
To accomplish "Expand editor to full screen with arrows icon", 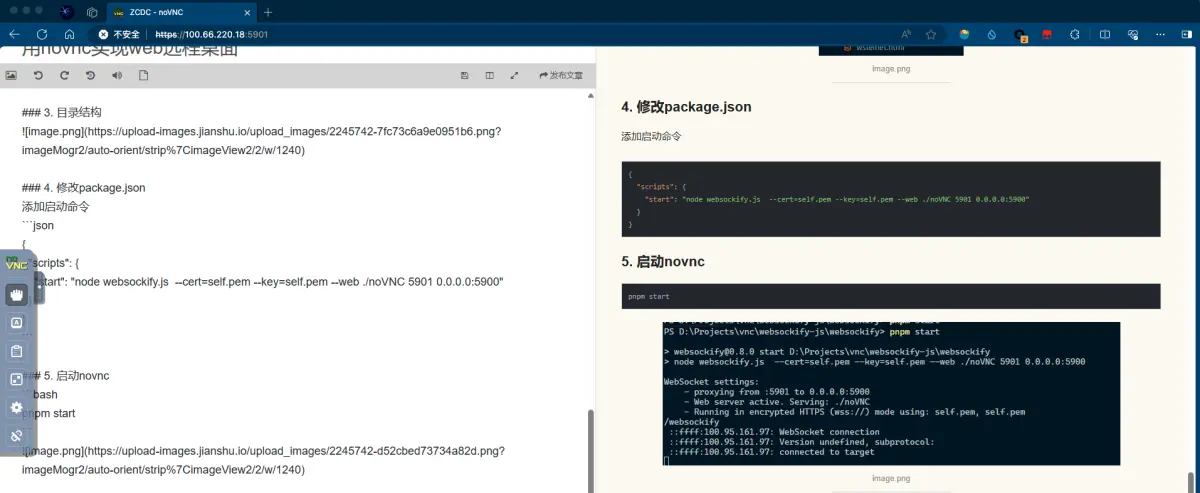I will pyautogui.click(x=514, y=75).
